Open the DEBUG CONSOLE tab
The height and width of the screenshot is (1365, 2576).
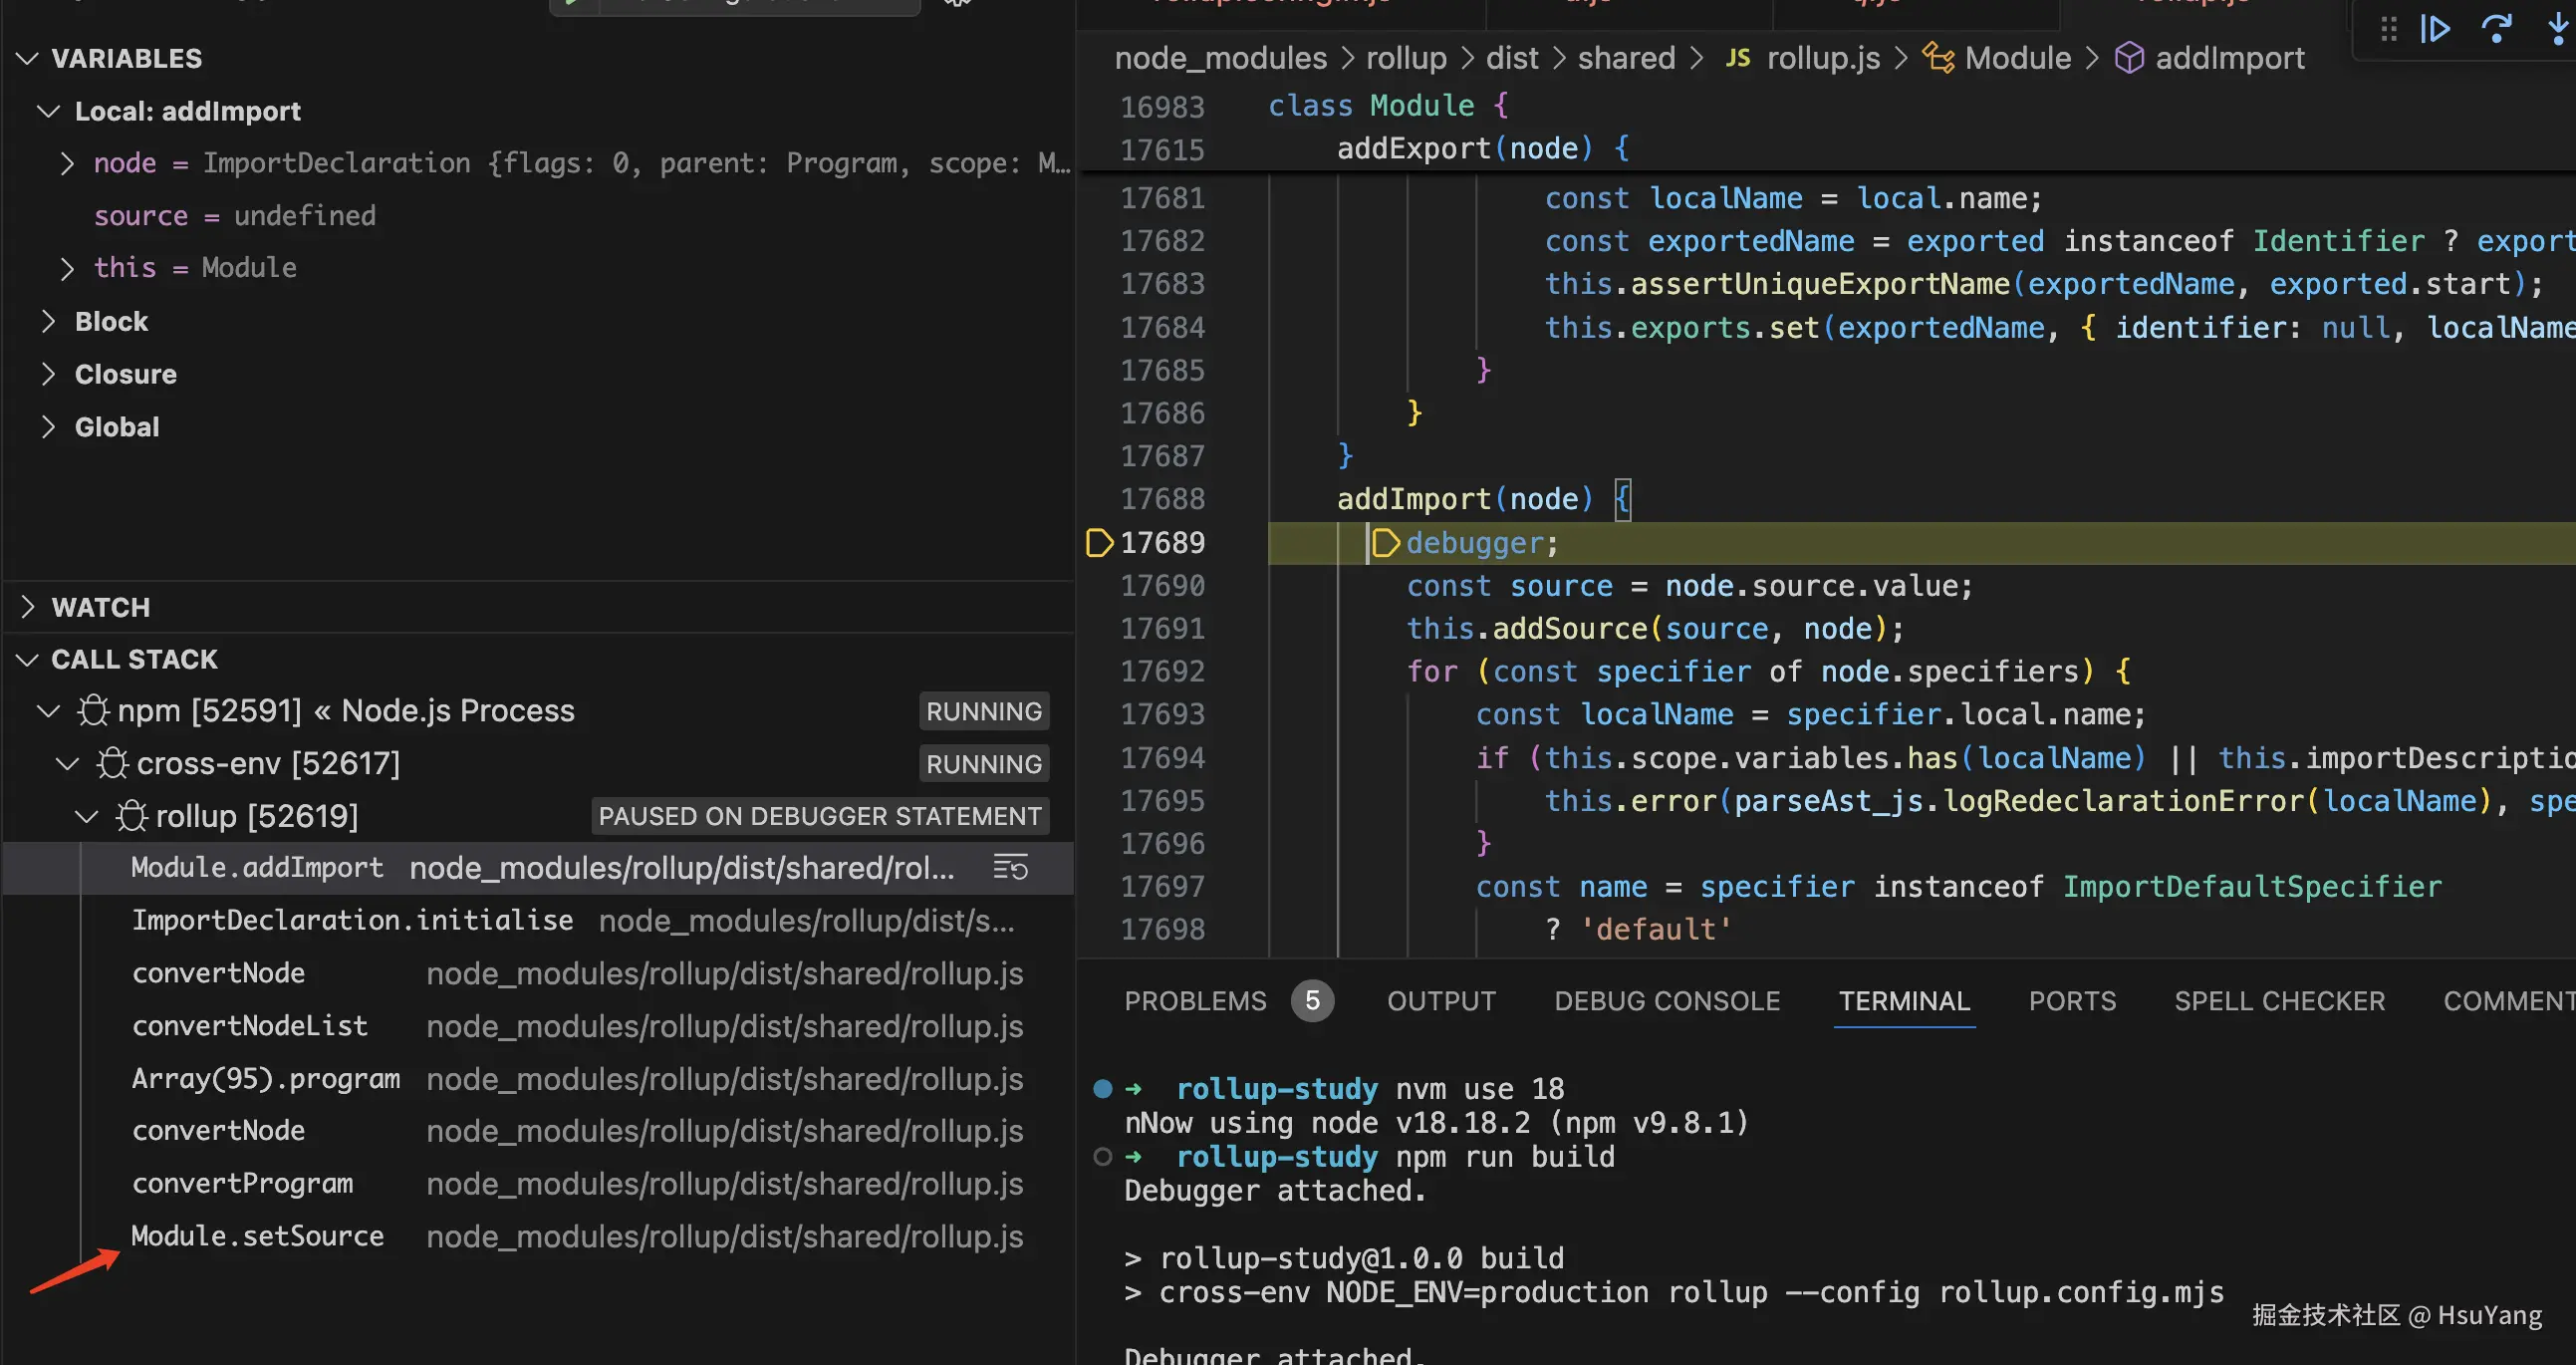pyautogui.click(x=1666, y=1001)
